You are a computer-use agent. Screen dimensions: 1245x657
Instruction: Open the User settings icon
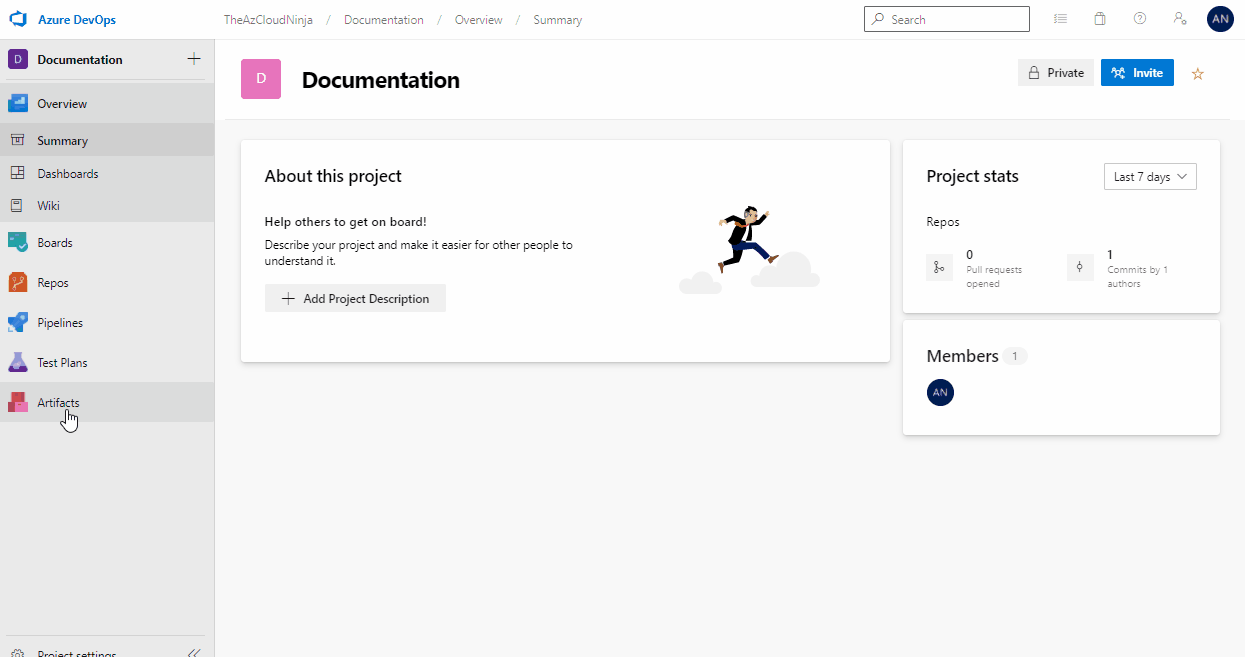click(x=1180, y=19)
